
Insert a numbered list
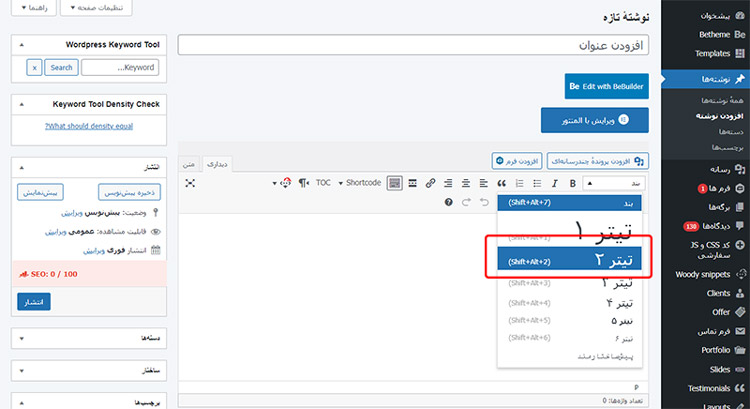[x=519, y=183]
